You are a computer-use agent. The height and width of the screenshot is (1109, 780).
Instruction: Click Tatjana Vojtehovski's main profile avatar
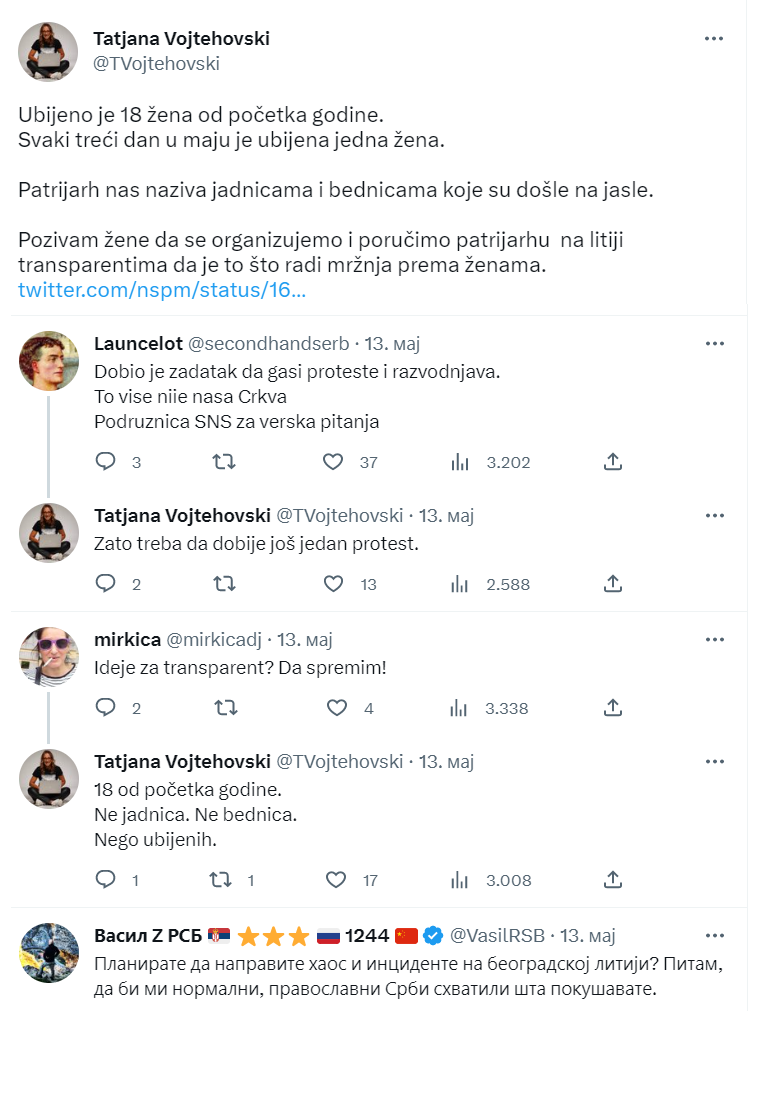point(48,52)
